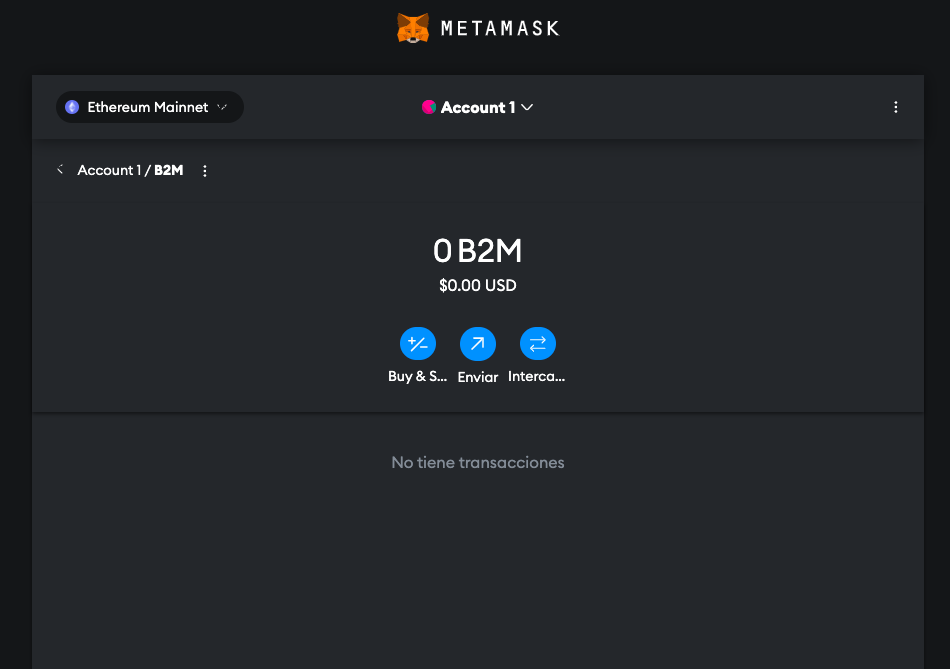Viewport: 950px width, 669px height.
Task: Click the Ethereum network icon
Action: [x=72, y=107]
